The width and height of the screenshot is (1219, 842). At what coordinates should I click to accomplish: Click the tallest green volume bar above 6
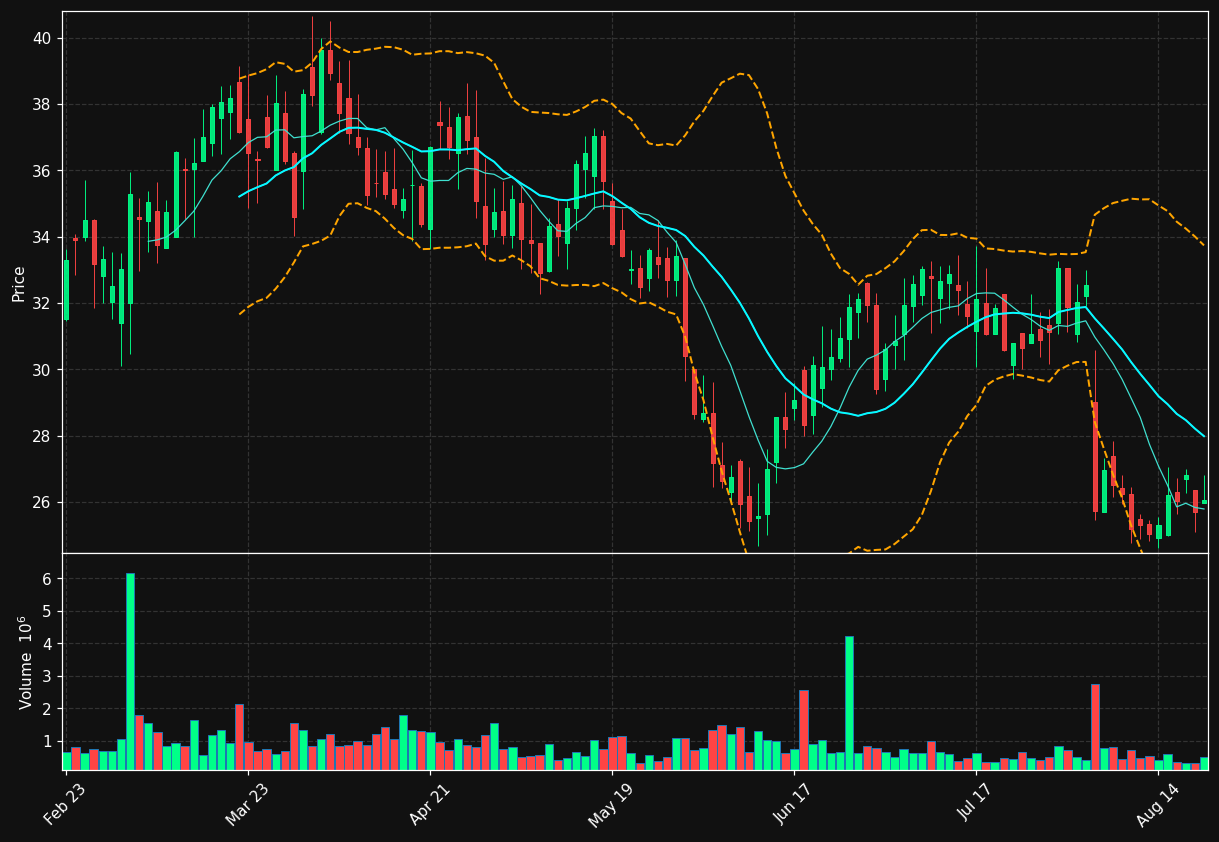tap(130, 671)
